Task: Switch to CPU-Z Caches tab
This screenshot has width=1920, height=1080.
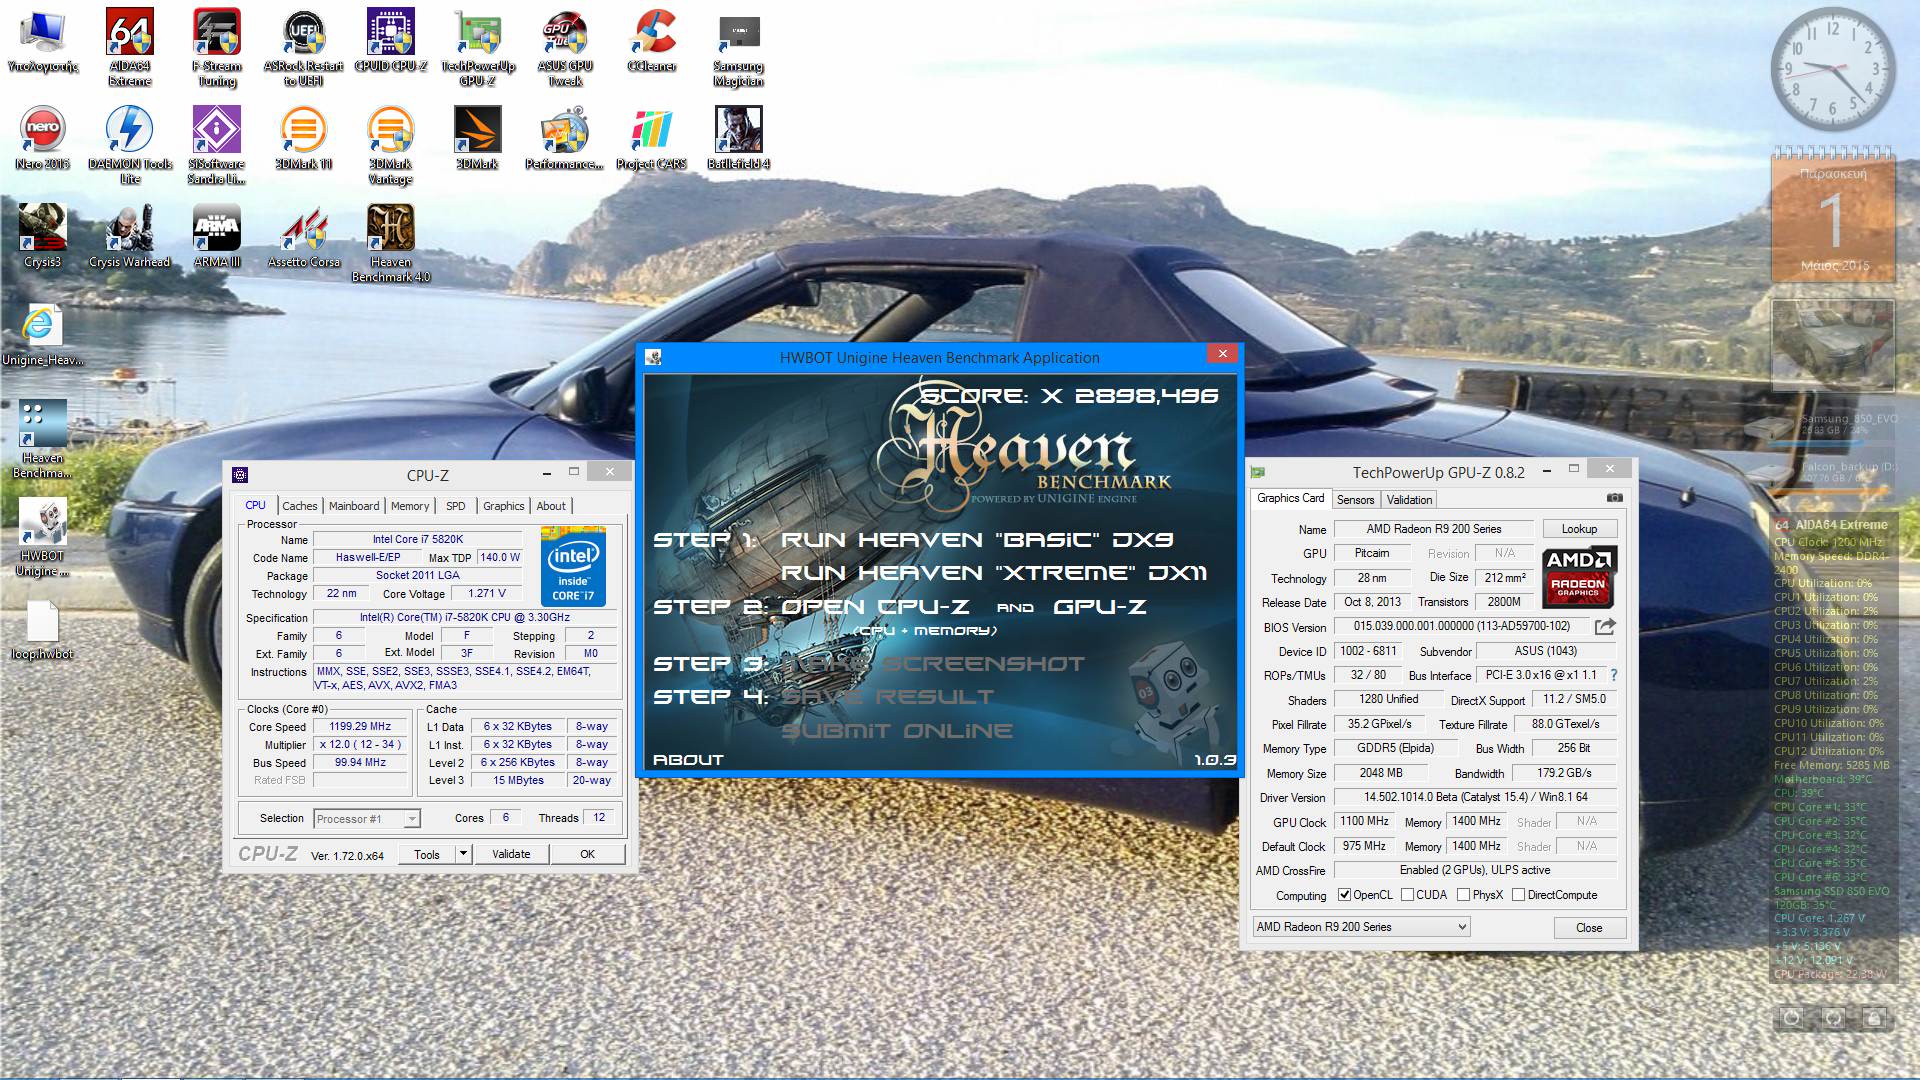Action: pos(299,506)
